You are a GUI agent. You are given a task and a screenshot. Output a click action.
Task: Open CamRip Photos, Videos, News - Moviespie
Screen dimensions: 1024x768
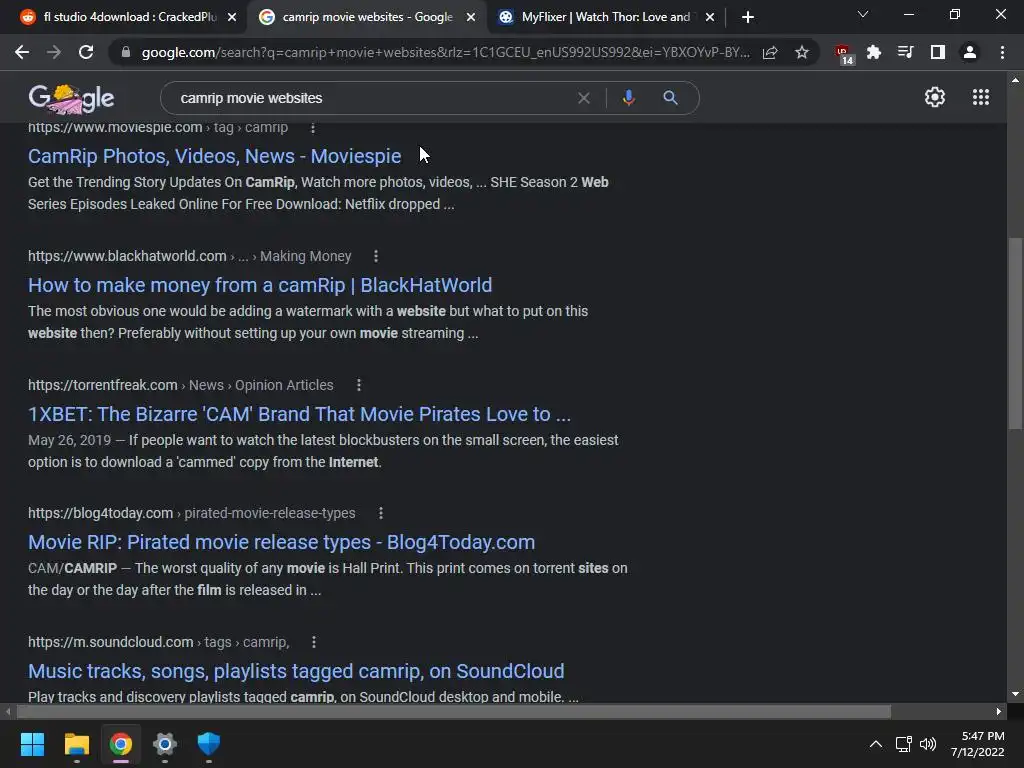[214, 156]
